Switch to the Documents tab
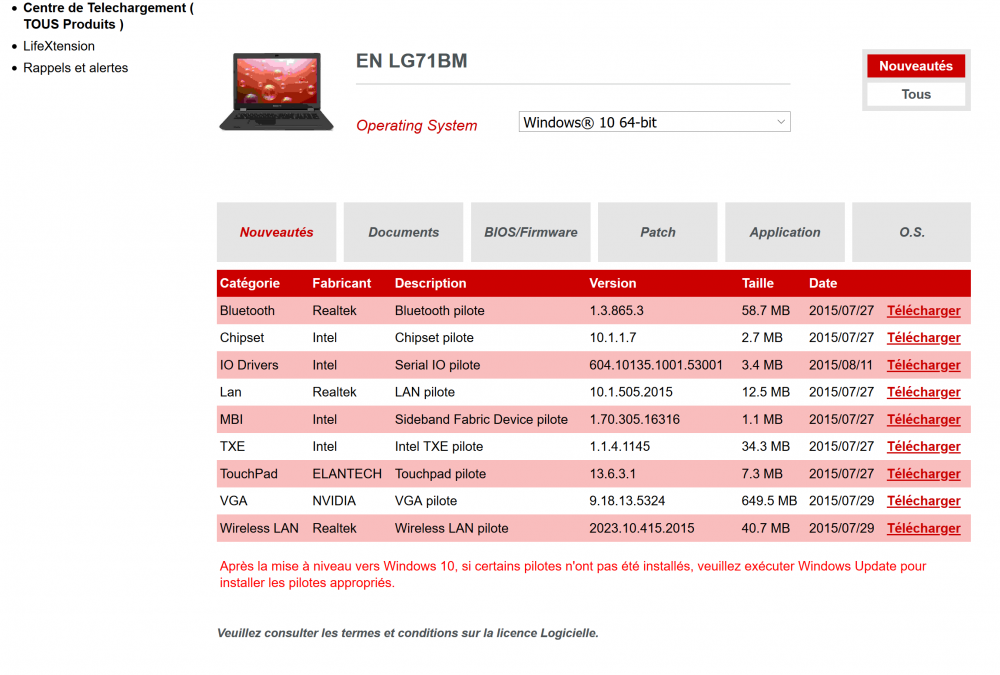Image resolution: width=1000 pixels, height=675 pixels. (x=404, y=232)
